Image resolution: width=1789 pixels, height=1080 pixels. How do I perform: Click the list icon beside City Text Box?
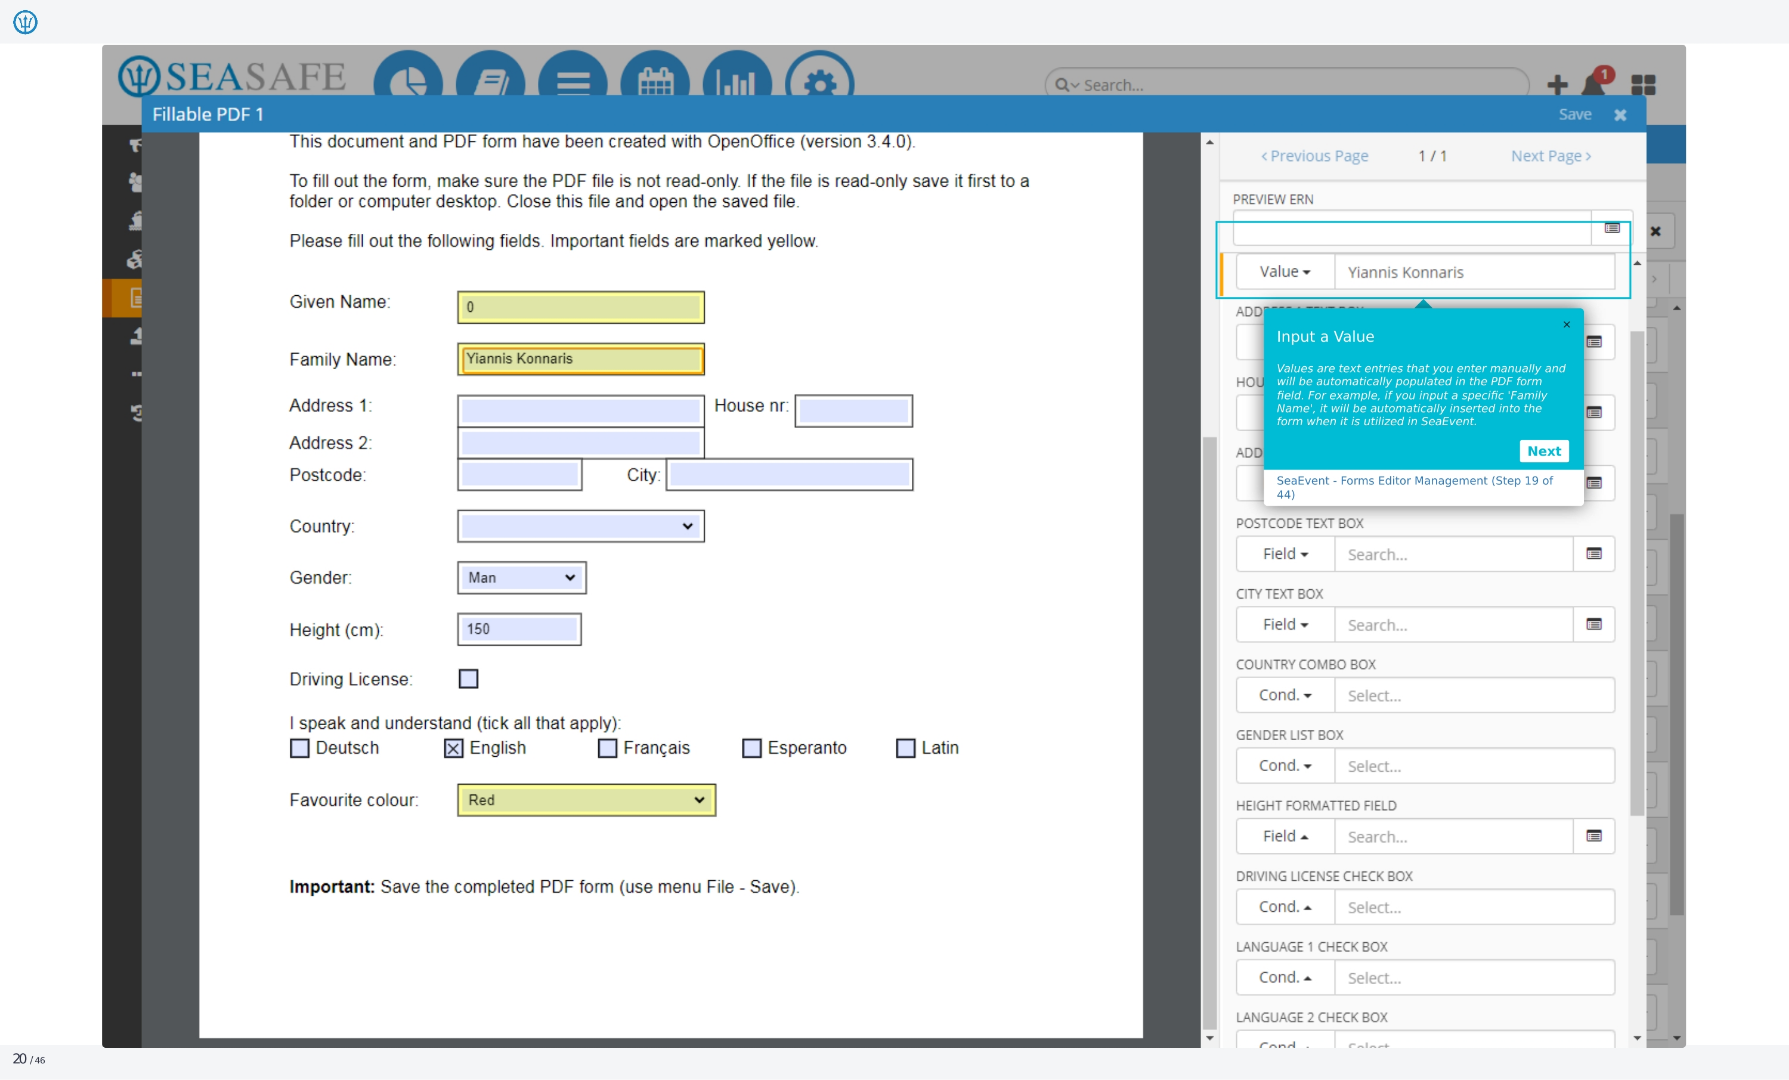pyautogui.click(x=1594, y=625)
